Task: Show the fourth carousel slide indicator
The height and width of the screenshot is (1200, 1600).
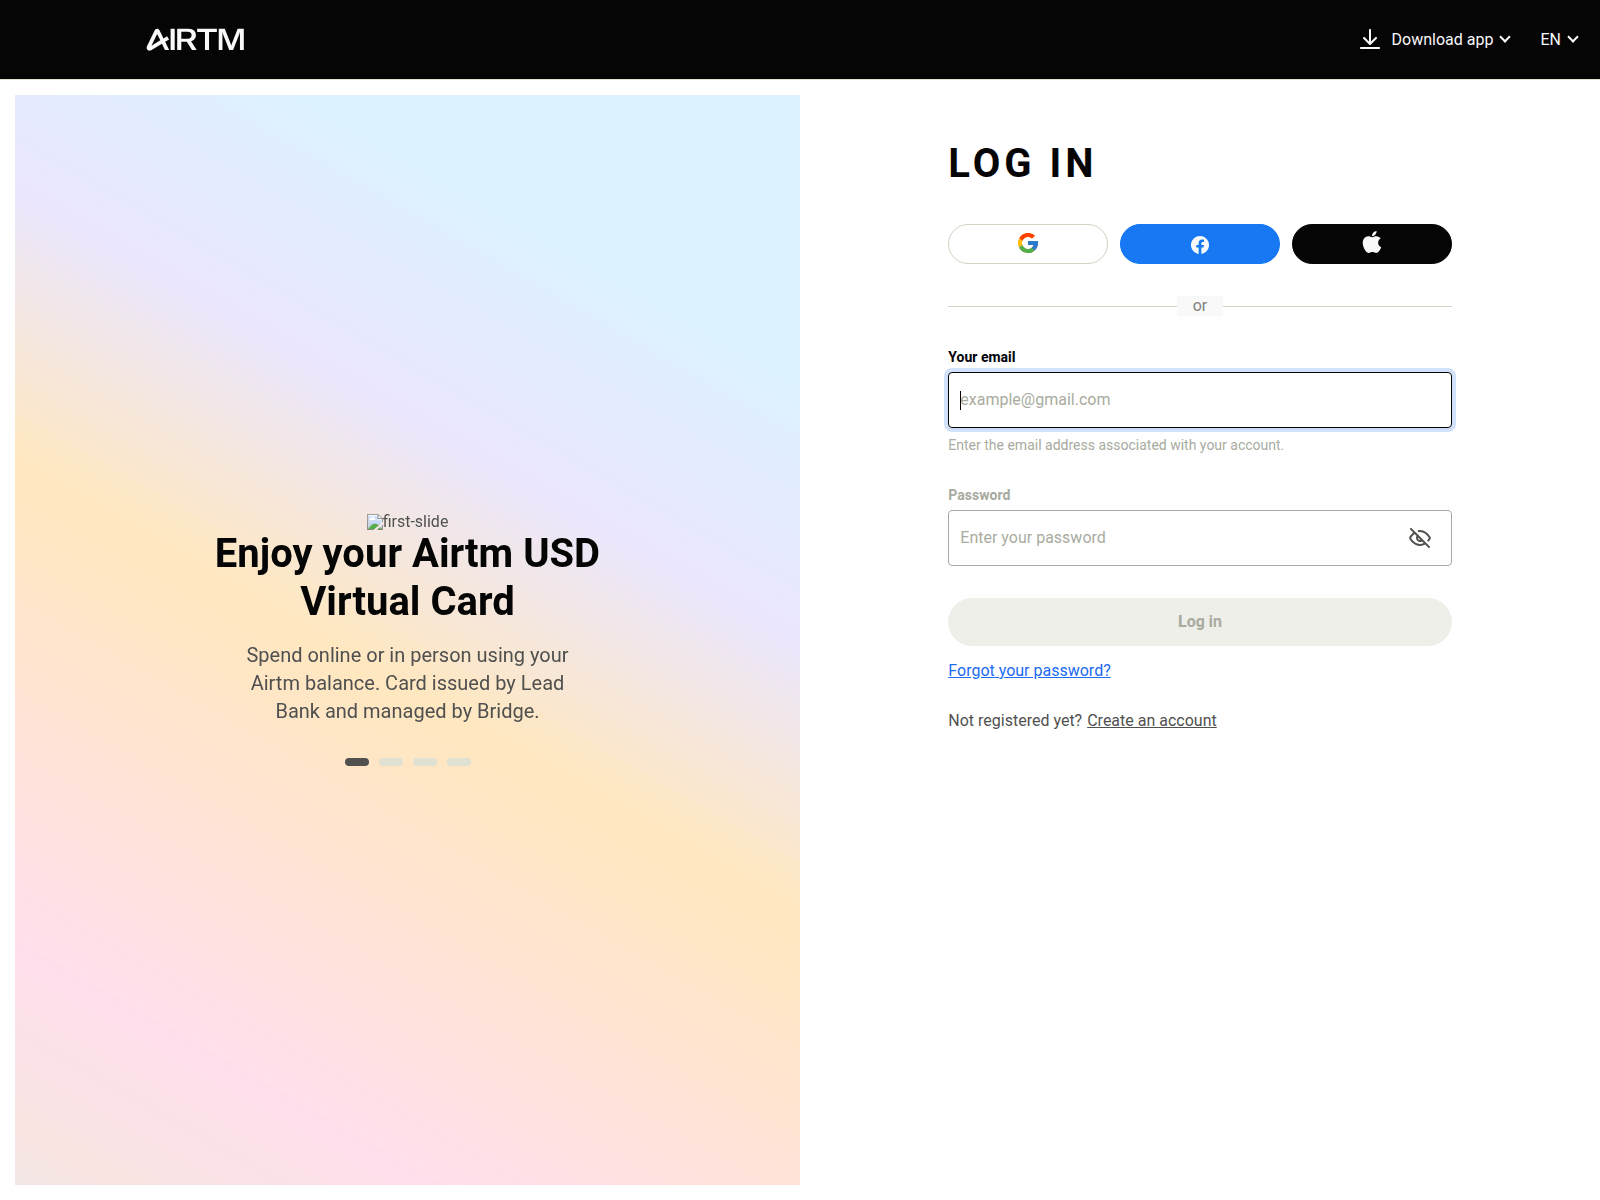Action: pyautogui.click(x=459, y=762)
